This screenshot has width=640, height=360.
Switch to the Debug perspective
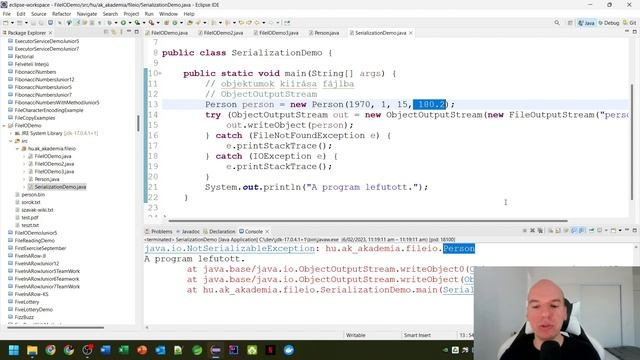[609, 23]
